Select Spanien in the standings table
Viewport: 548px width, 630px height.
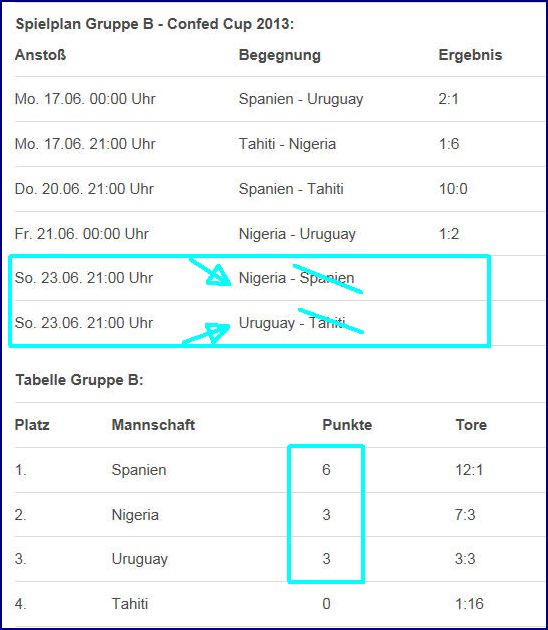tap(139, 470)
